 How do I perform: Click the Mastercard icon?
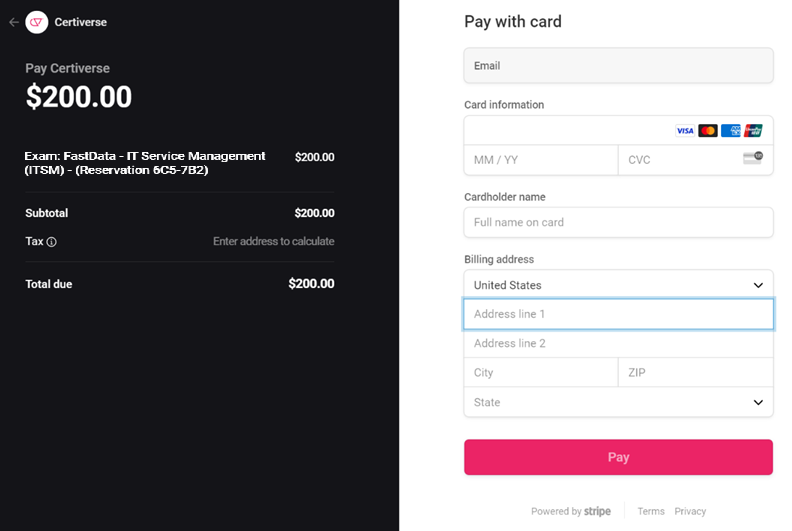708,131
